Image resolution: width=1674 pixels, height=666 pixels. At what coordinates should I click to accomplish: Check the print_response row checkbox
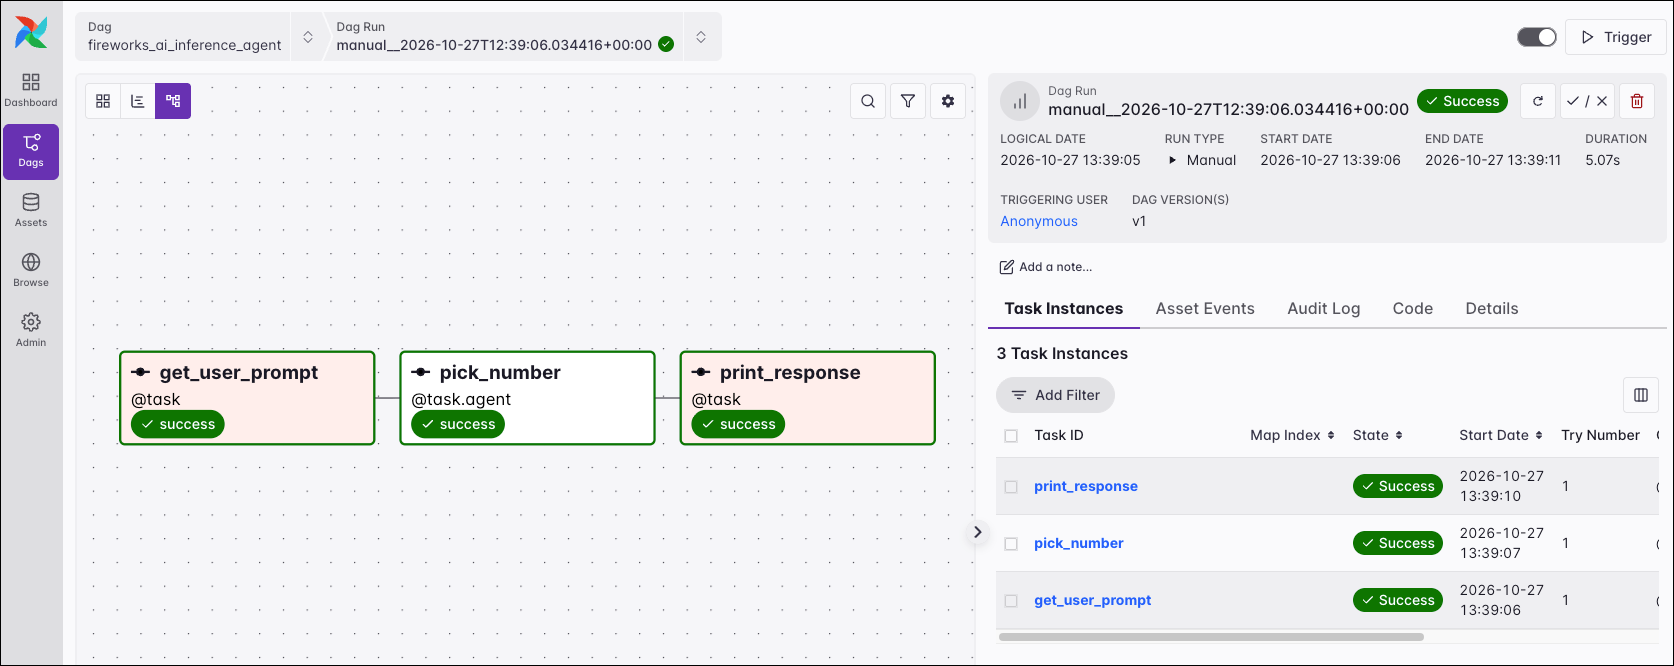pyautogui.click(x=1011, y=487)
